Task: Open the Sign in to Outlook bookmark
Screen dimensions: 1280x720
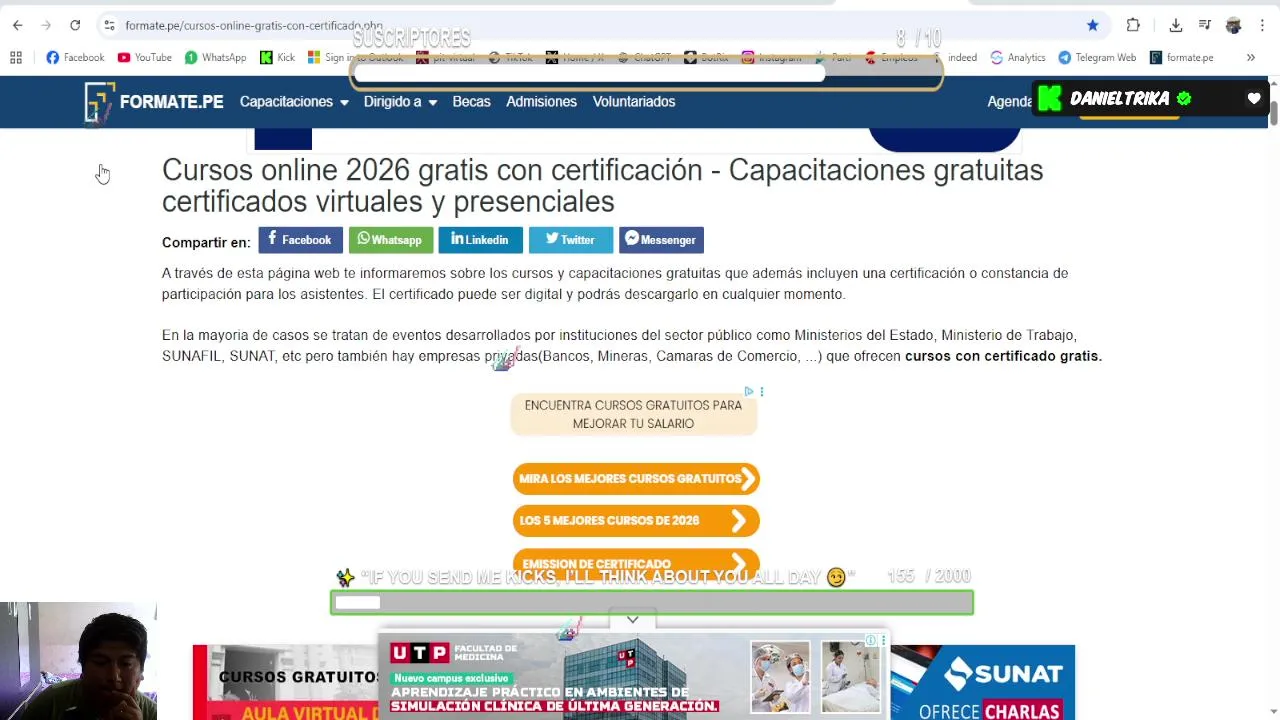Action: coord(356,57)
